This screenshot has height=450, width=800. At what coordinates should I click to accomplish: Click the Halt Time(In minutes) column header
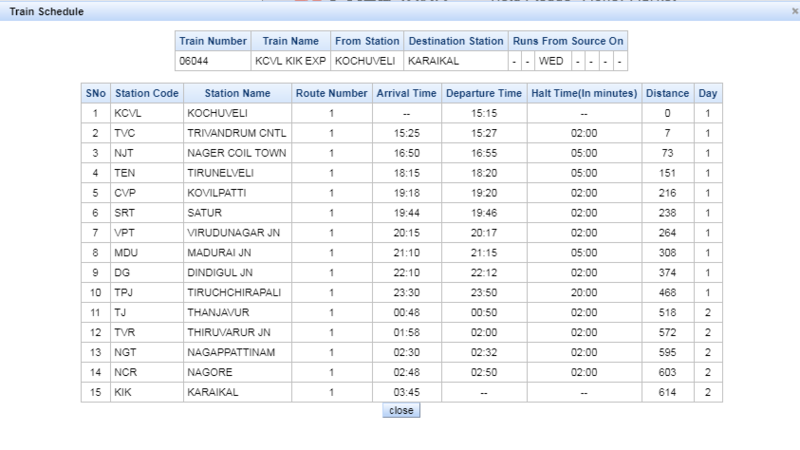[584, 93]
